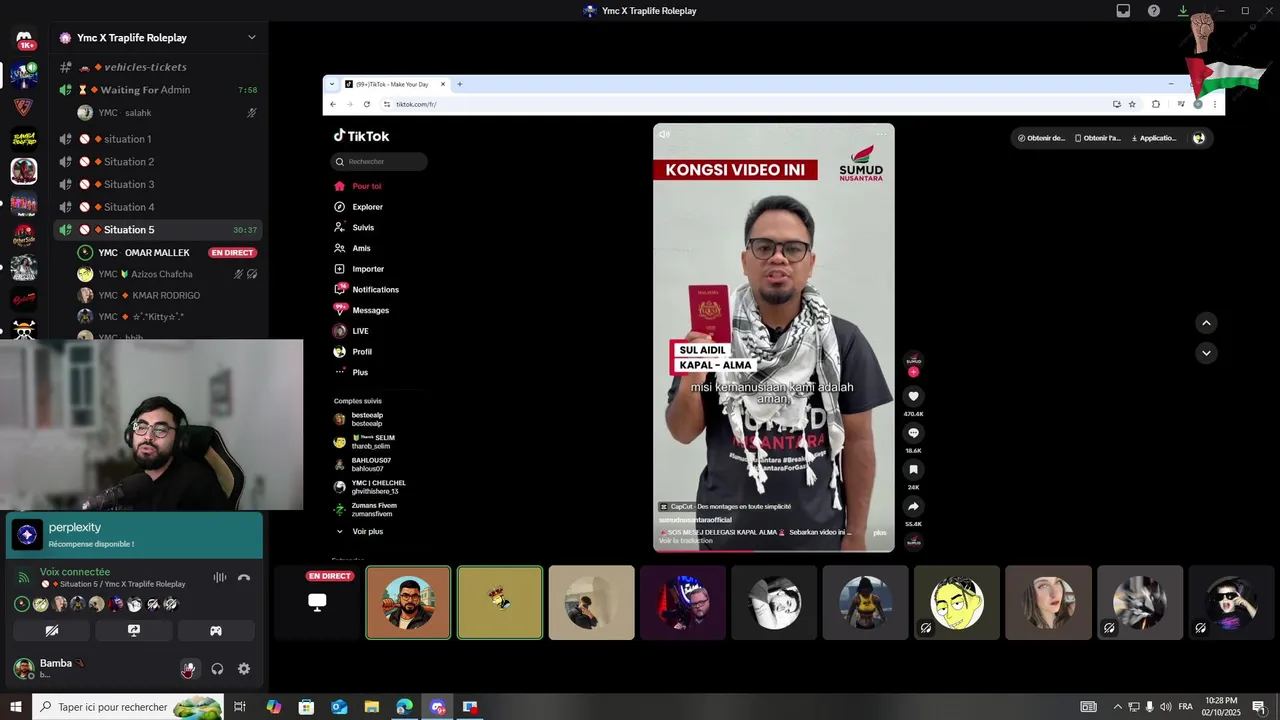Join situation 1 voice channel
The image size is (1280, 720).
160,139
